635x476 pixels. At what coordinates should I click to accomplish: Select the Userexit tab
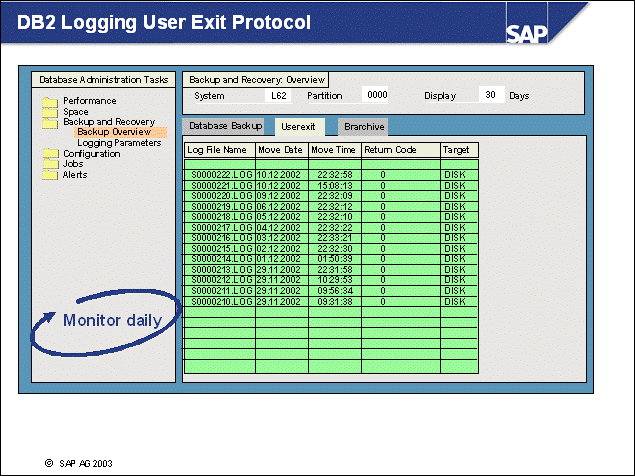(x=299, y=127)
